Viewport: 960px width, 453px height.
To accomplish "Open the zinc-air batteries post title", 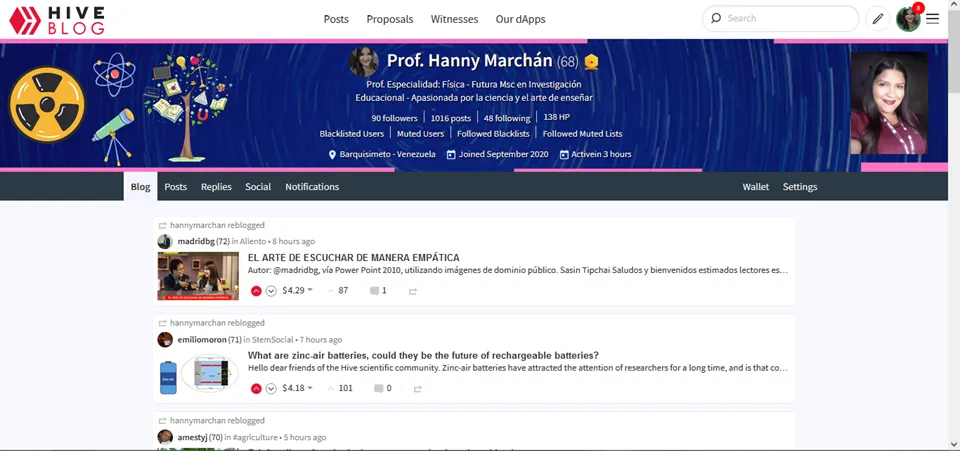I will pos(423,356).
